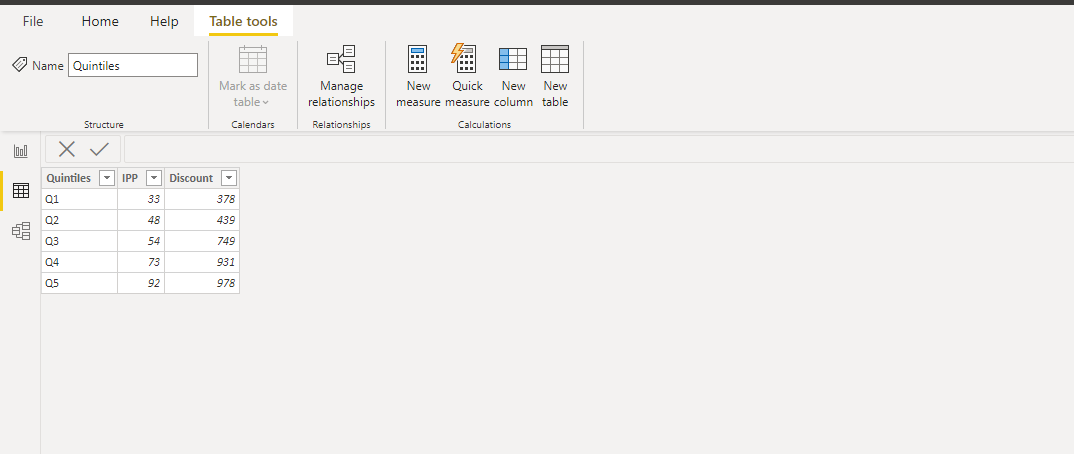Cancel formula with X icon
Image resolution: width=1074 pixels, height=454 pixels.
66,149
